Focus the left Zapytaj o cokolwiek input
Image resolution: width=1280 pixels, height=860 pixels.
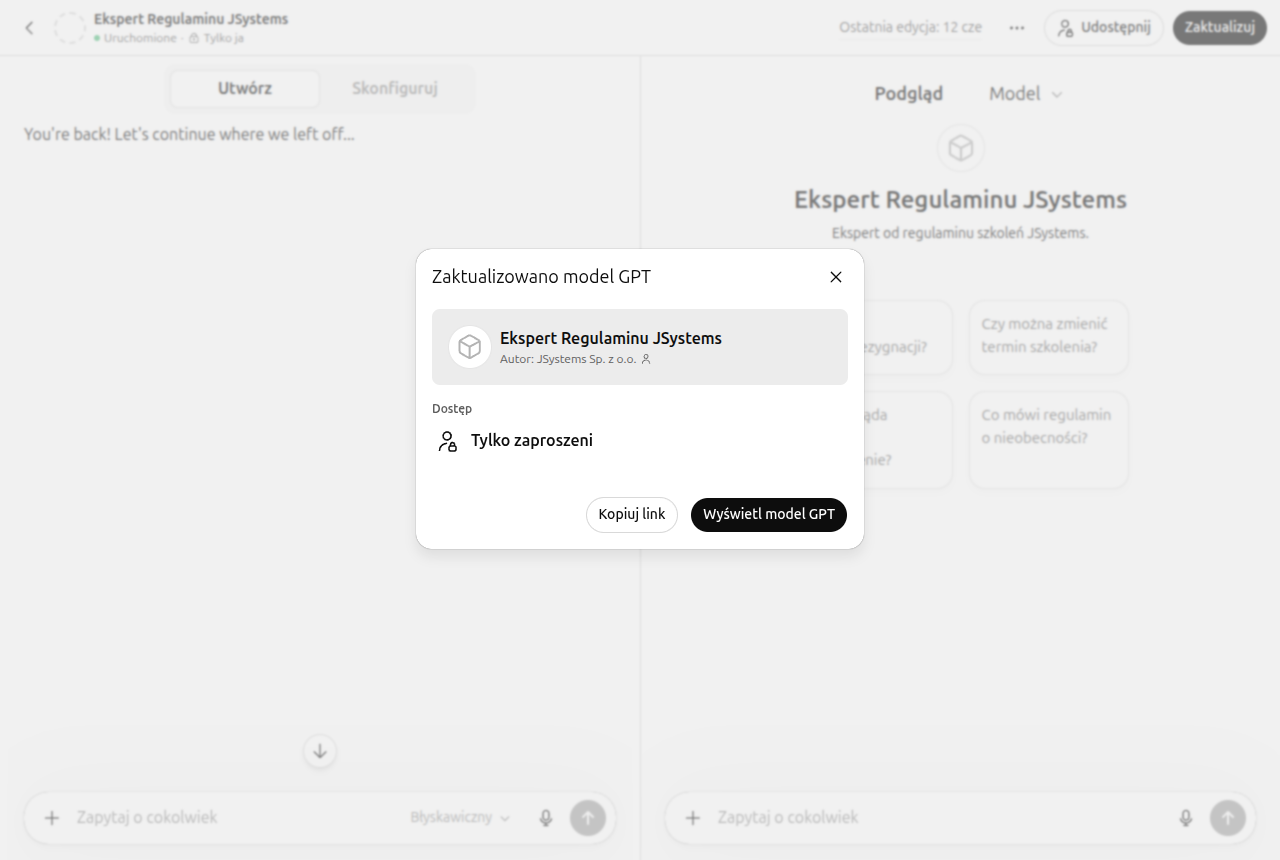pyautogui.click(x=235, y=818)
